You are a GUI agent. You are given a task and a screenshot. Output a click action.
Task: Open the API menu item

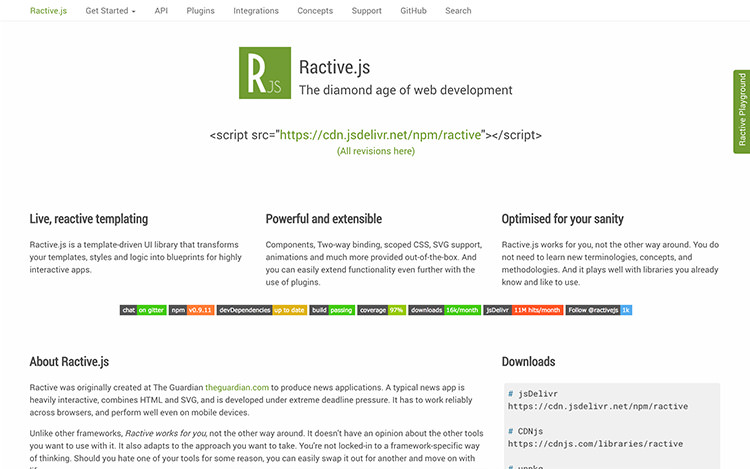161,11
